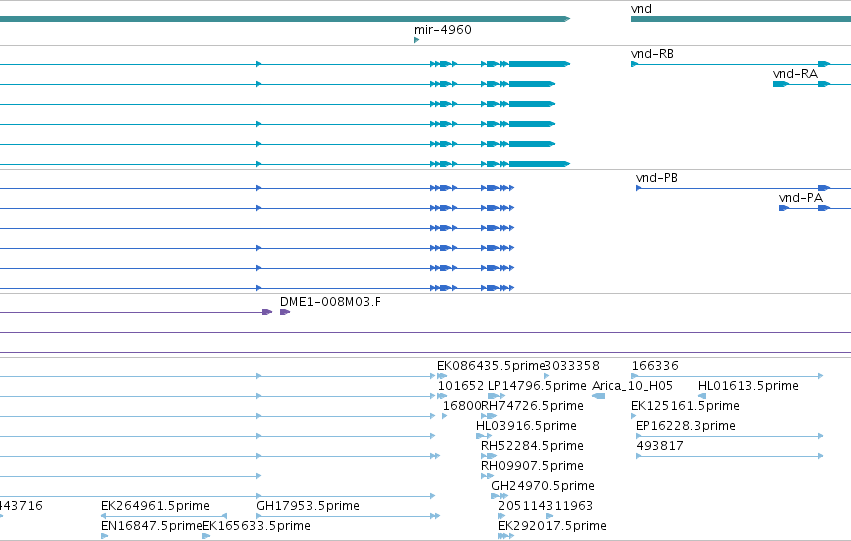Screen dimensions: 851x541
Task: Select the 493817 feature label
Action: point(659,446)
